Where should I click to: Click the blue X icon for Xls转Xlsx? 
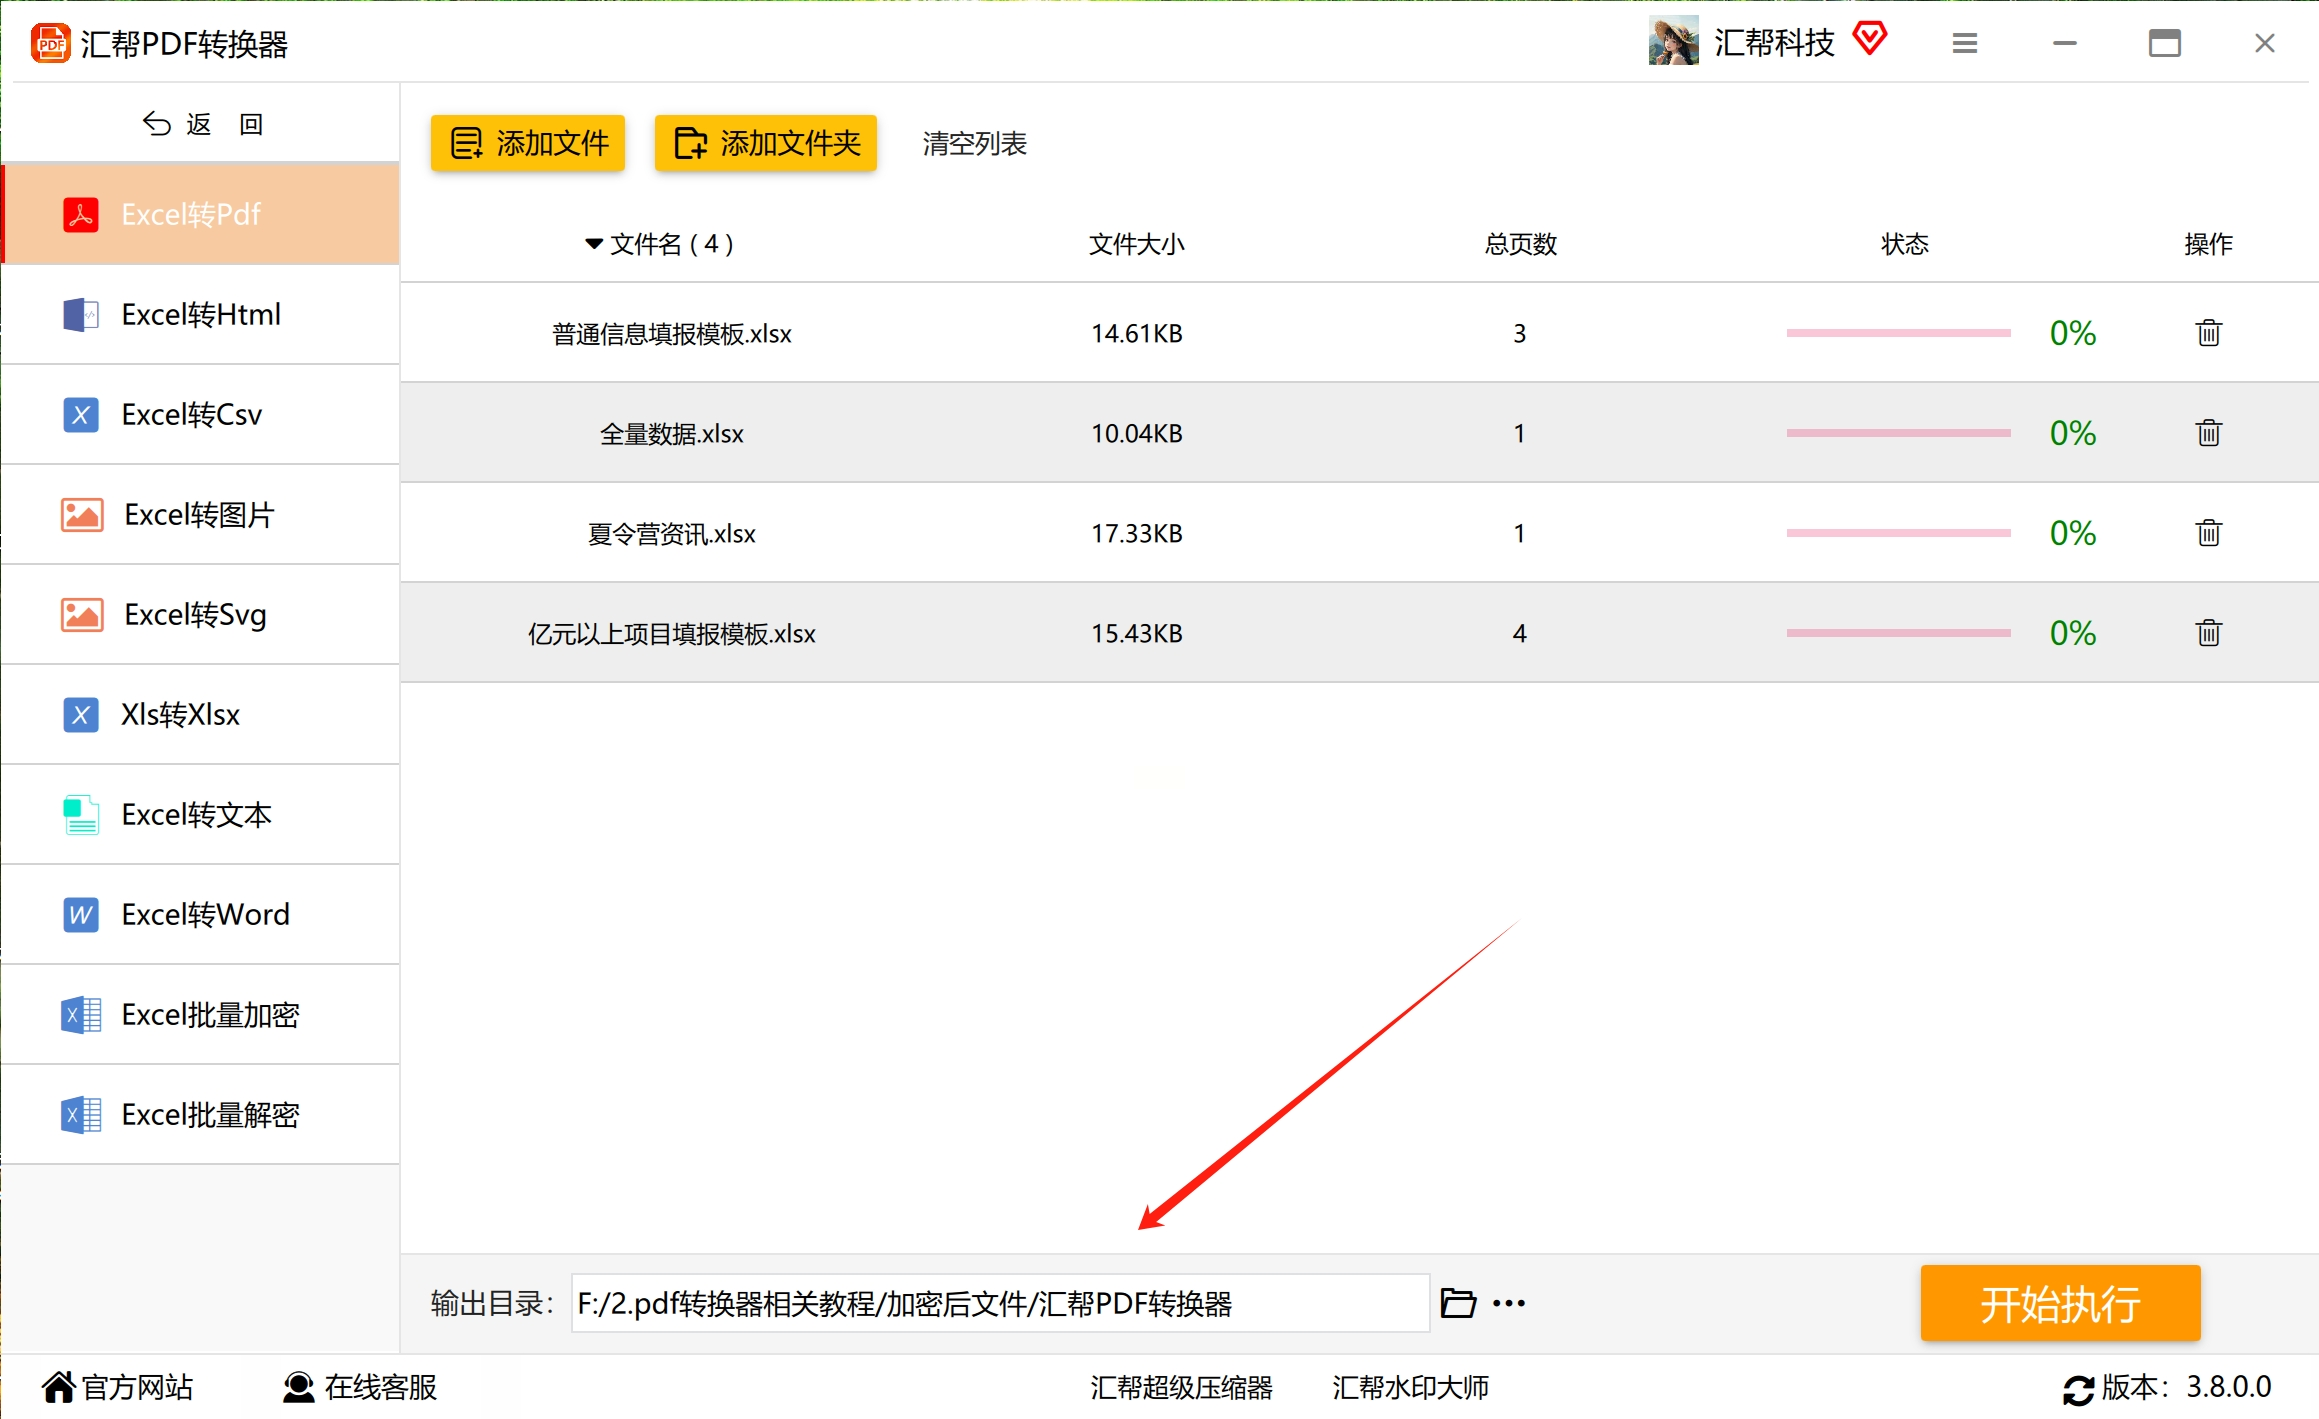81,714
